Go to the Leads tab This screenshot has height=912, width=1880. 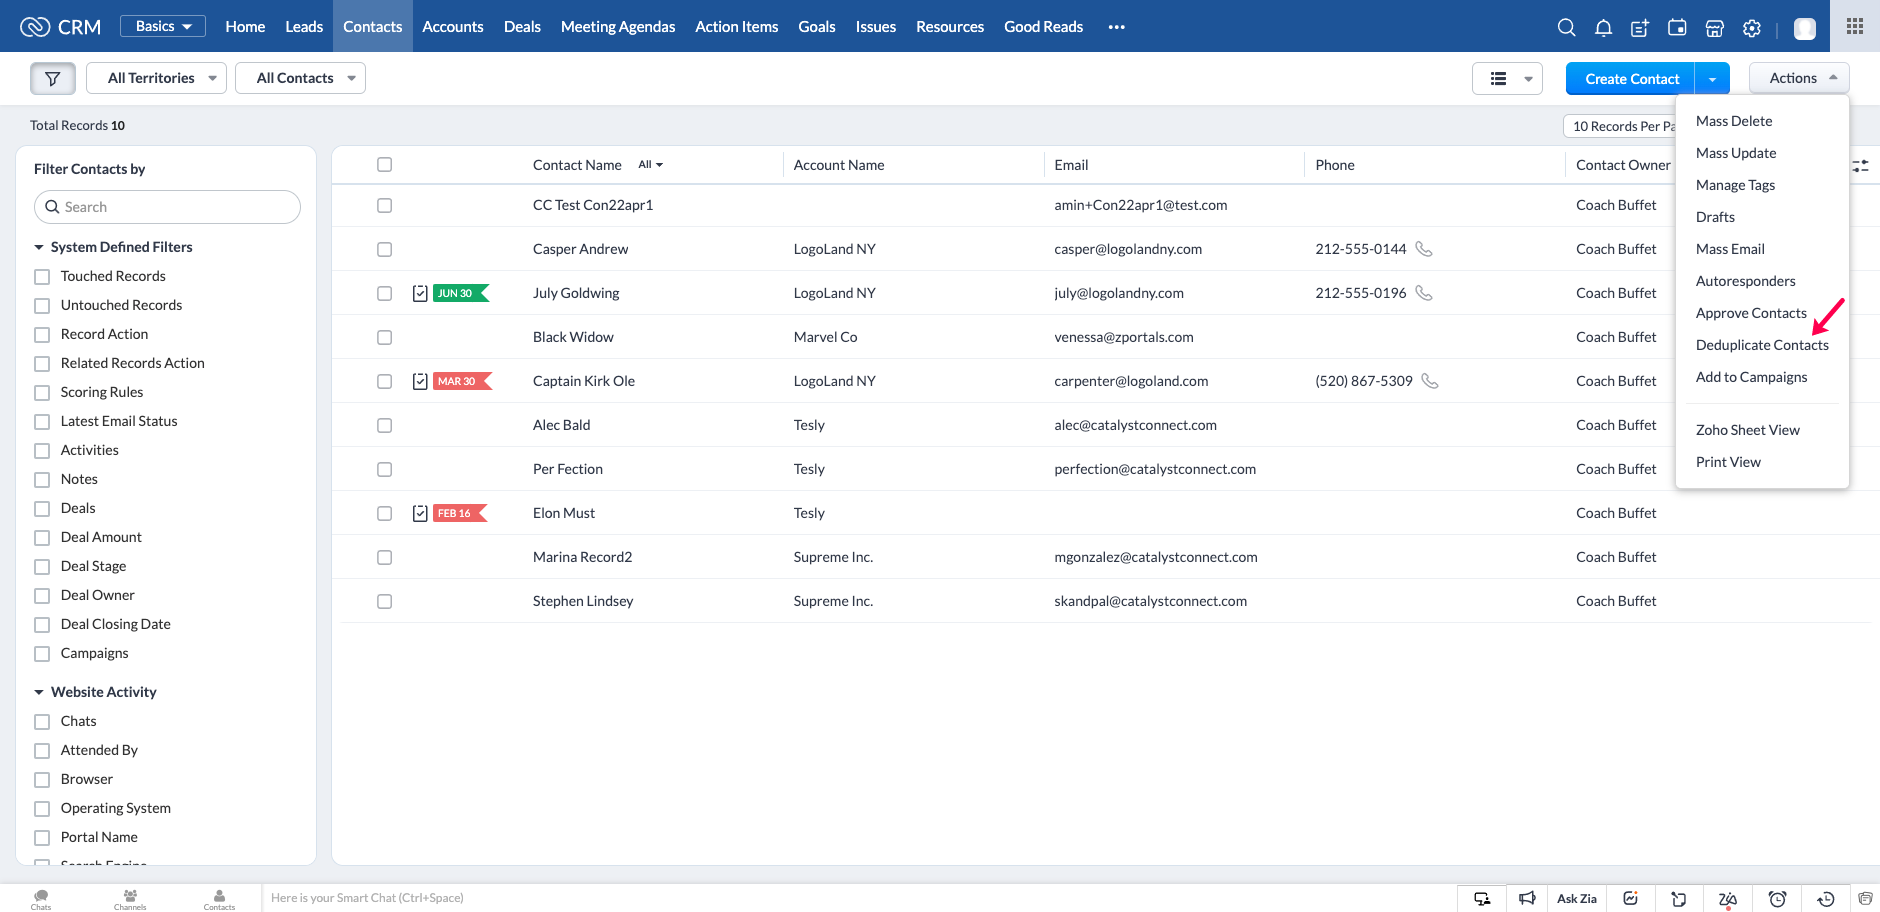(304, 27)
